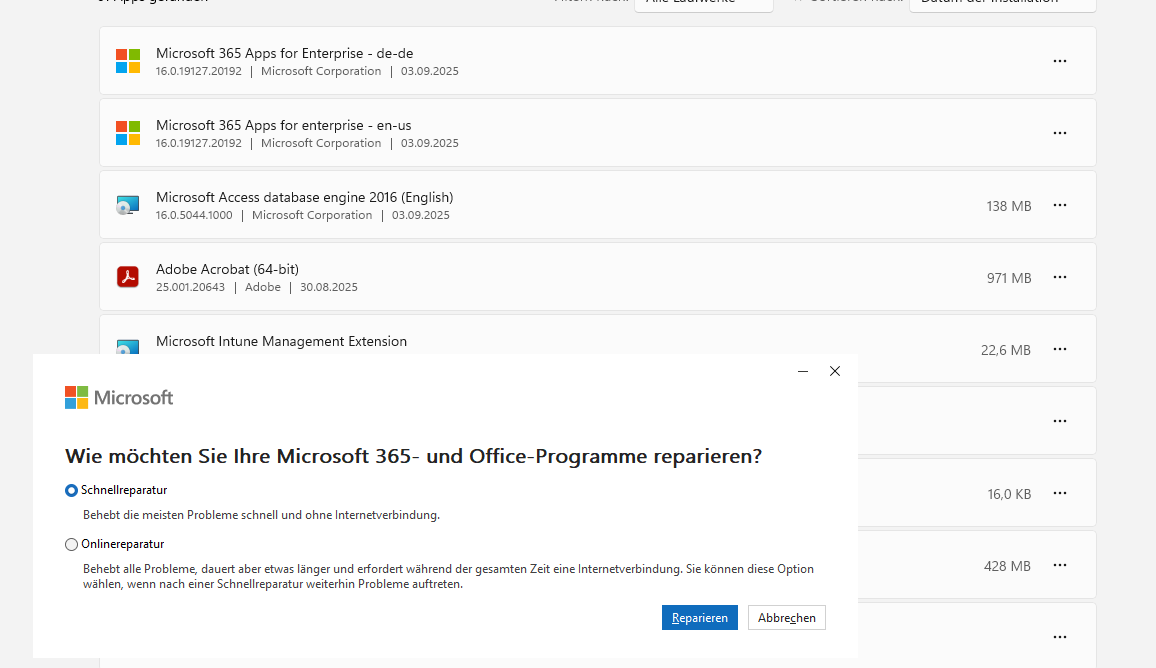Screen dimensions: 1156x668
Task: Click the 428 MB size value
Action: tap(1007, 566)
